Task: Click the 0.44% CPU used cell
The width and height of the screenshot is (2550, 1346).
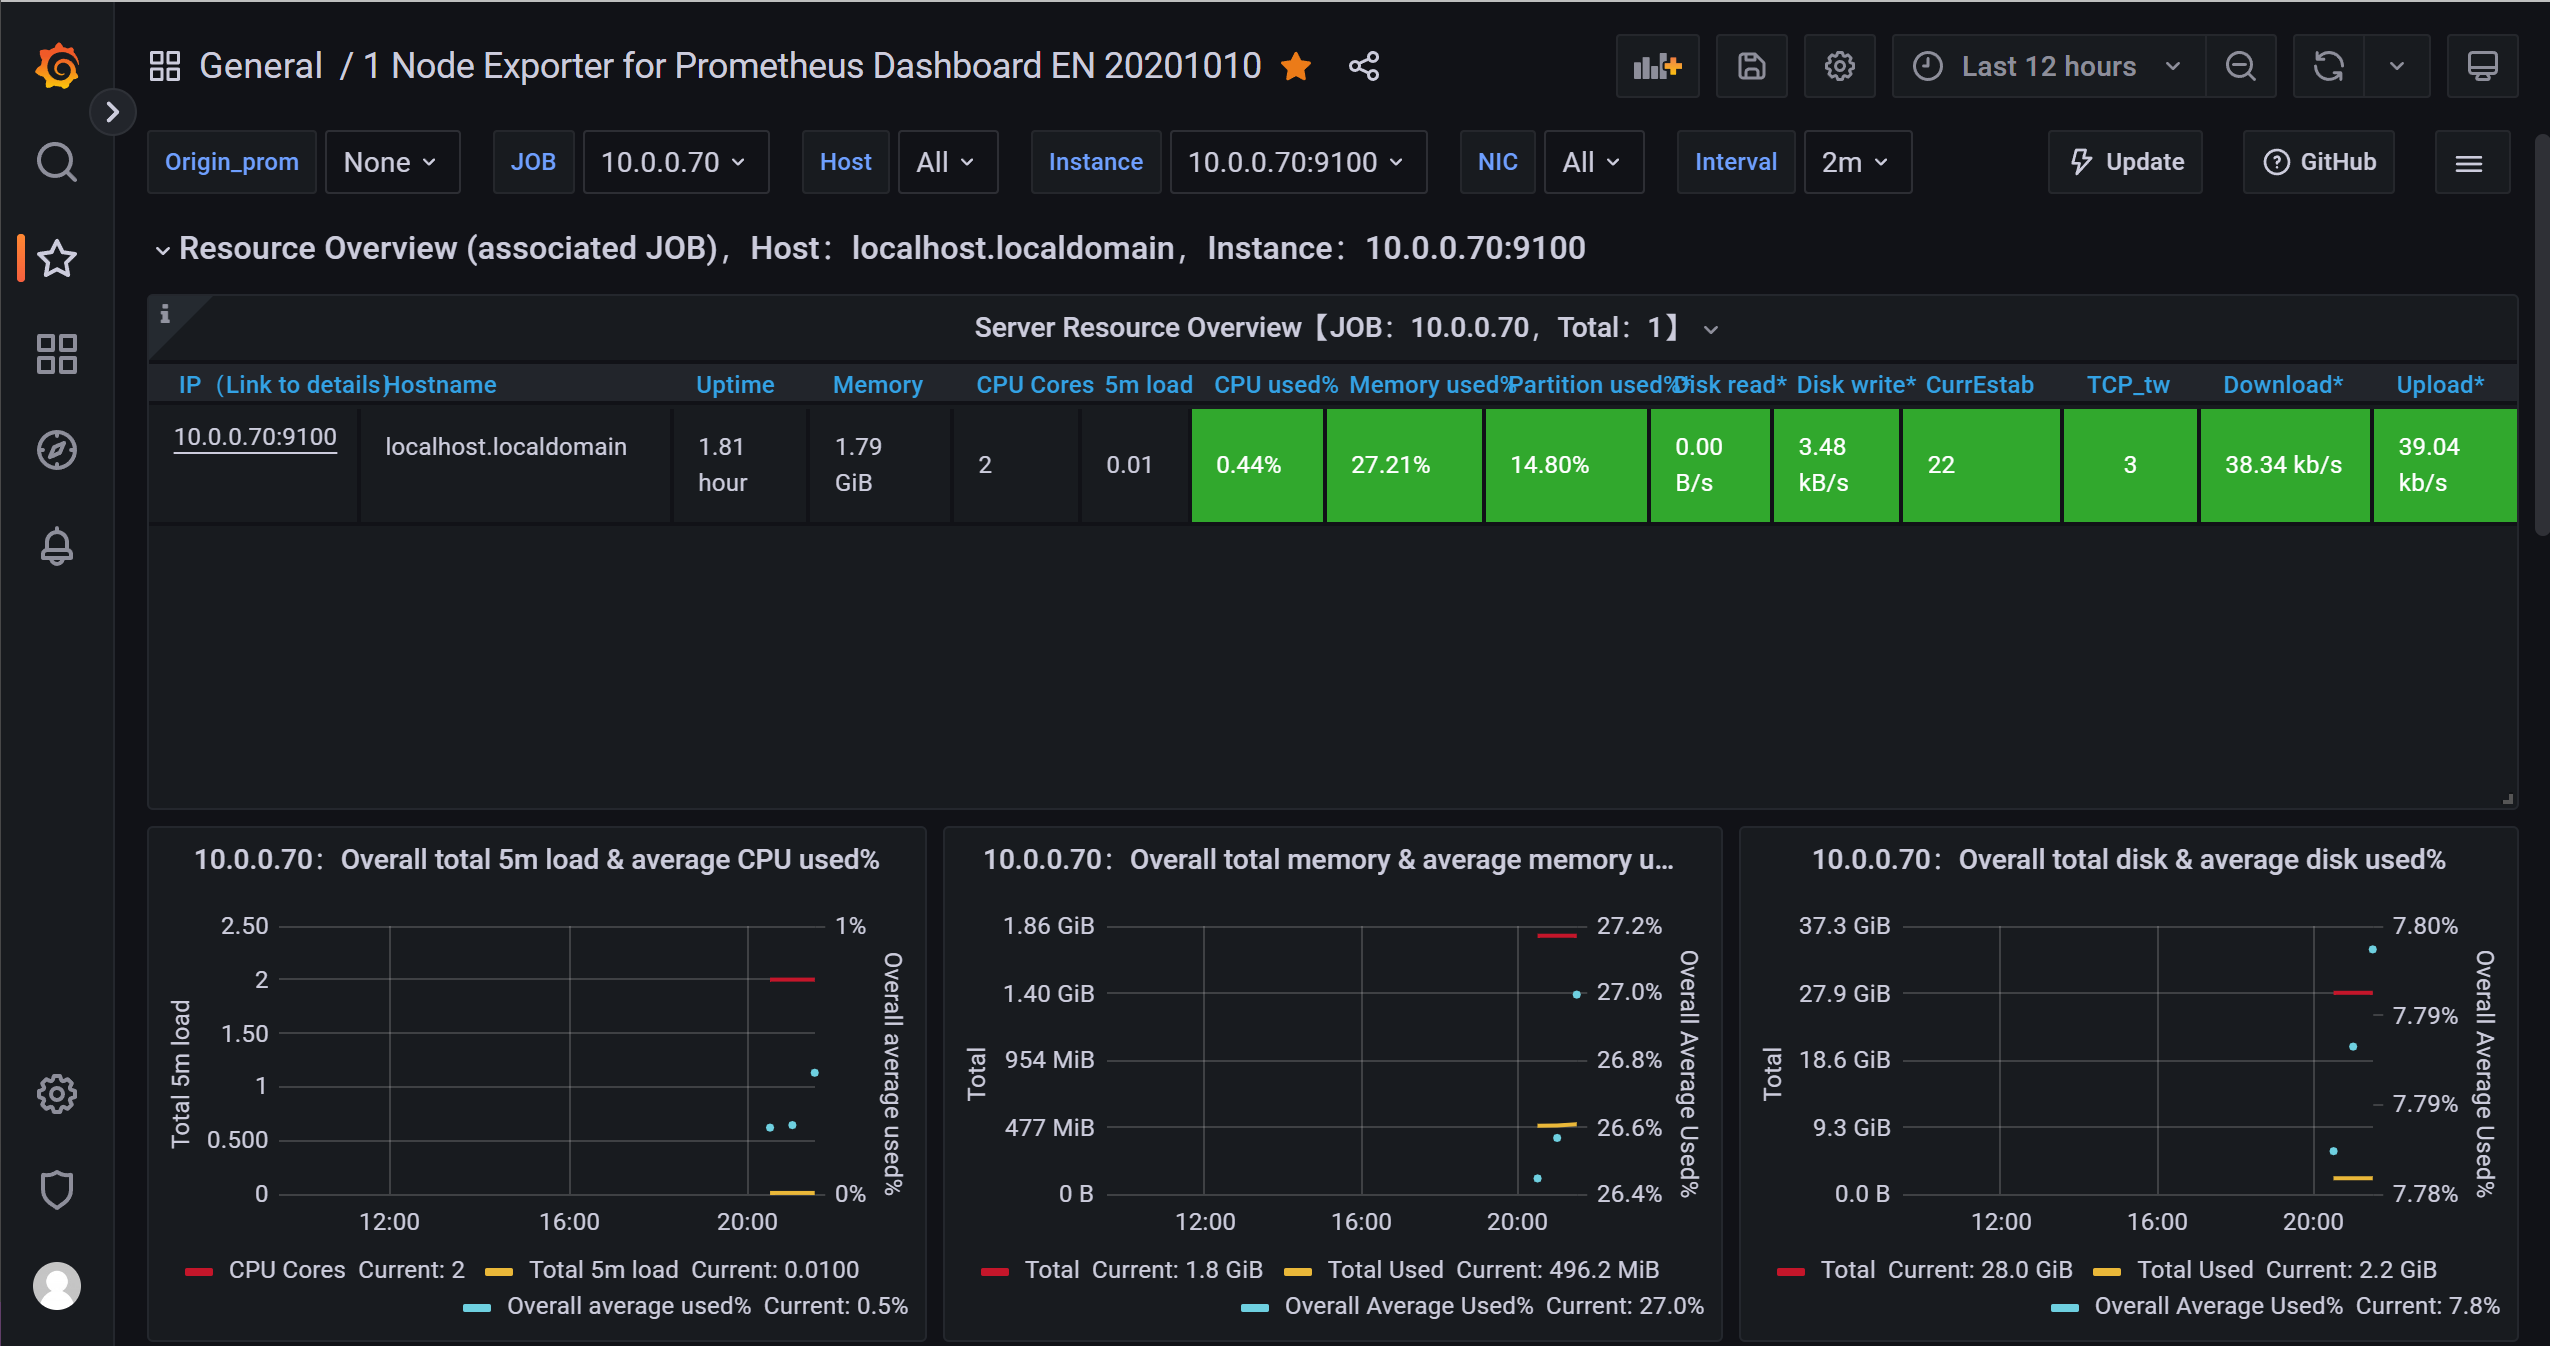Action: [1257, 465]
